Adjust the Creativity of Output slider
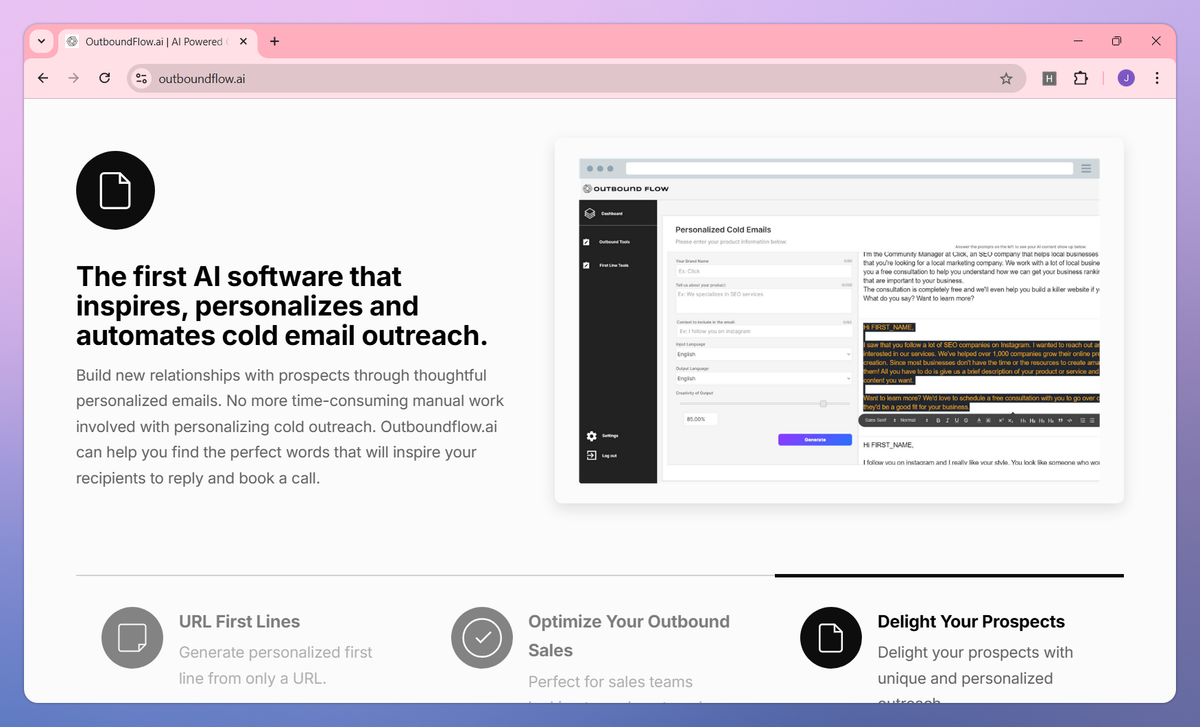1200x727 pixels. [x=823, y=403]
